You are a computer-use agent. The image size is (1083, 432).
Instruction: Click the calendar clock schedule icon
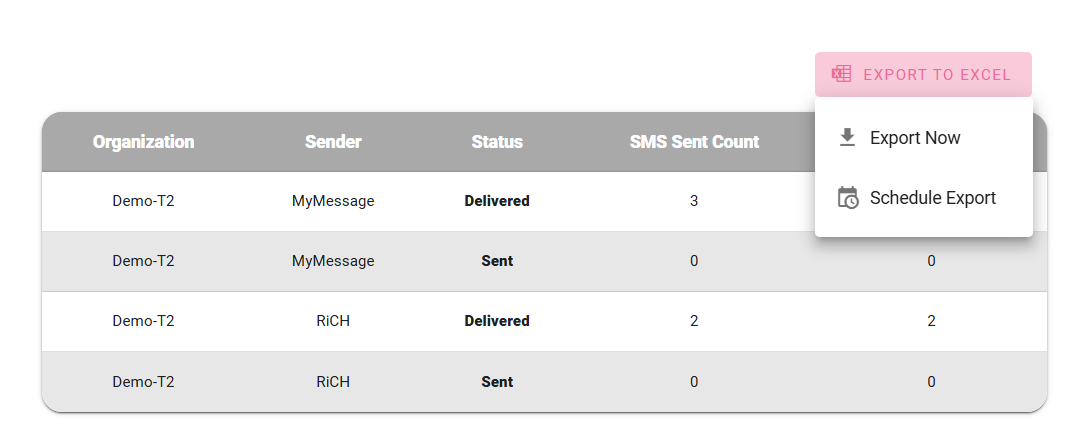[x=847, y=198]
